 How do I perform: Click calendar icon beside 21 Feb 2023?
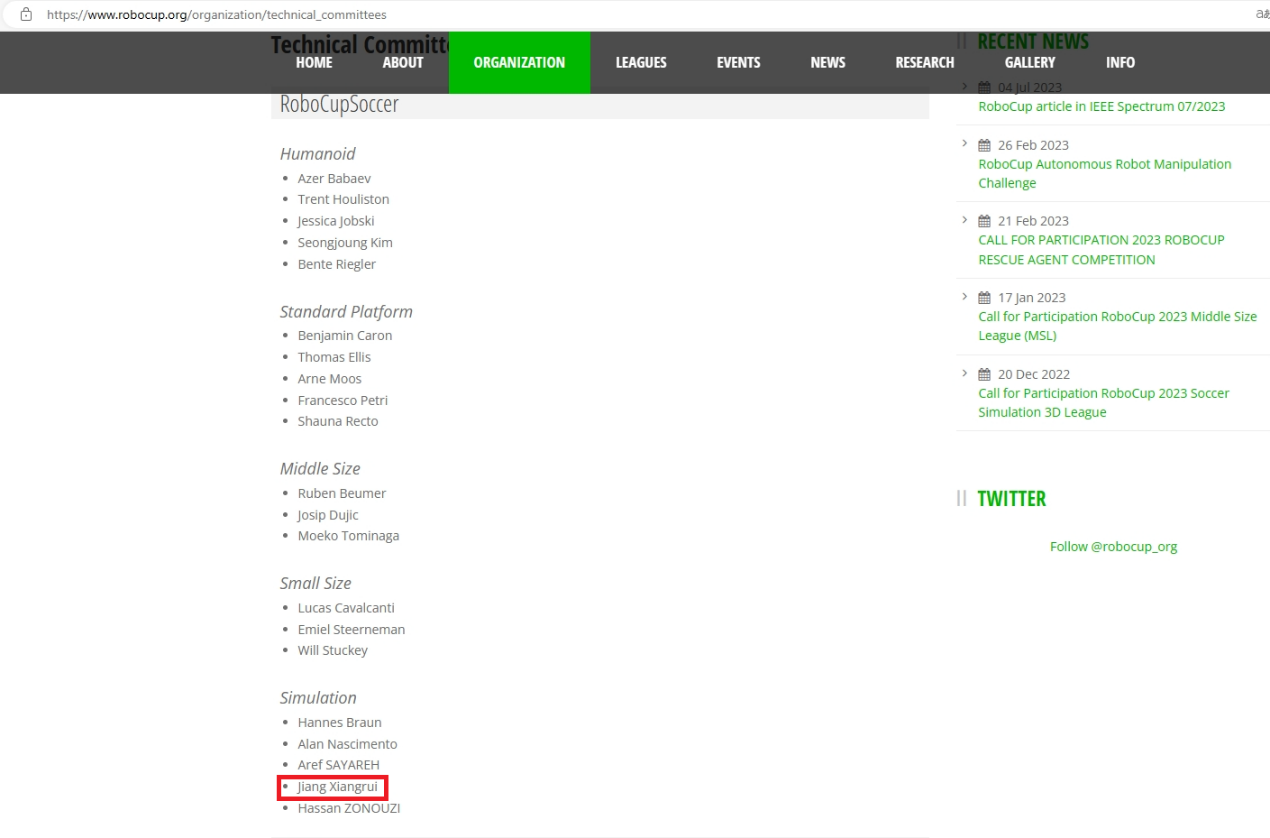pyautogui.click(x=984, y=221)
